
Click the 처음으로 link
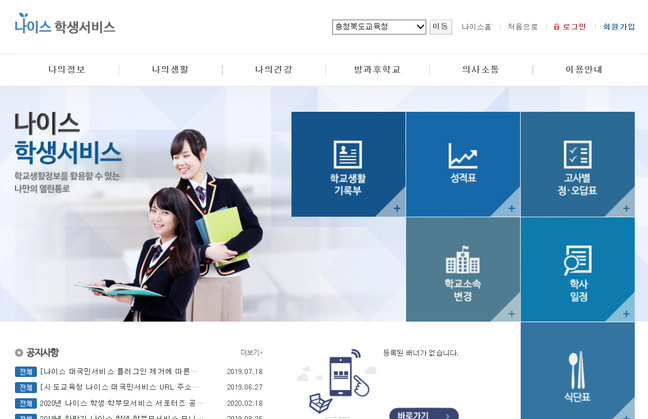(x=522, y=27)
